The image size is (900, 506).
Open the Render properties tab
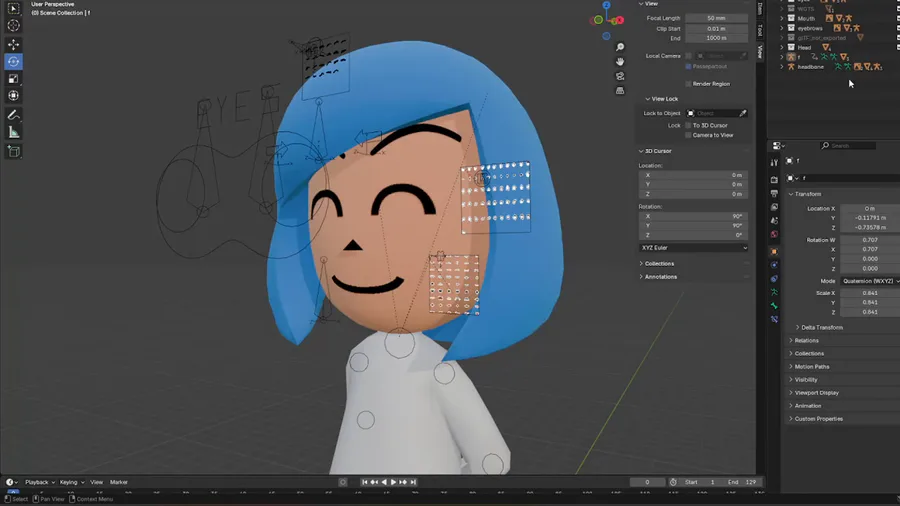coord(774,180)
